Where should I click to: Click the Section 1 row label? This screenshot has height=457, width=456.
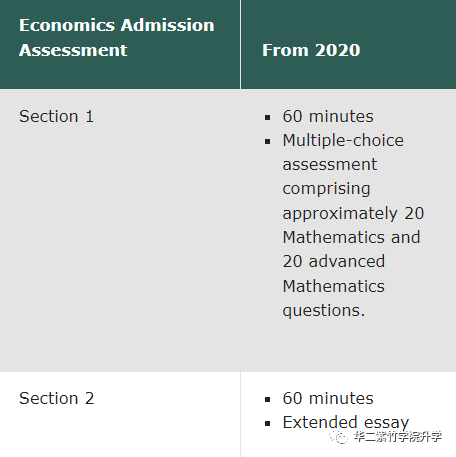(x=56, y=116)
